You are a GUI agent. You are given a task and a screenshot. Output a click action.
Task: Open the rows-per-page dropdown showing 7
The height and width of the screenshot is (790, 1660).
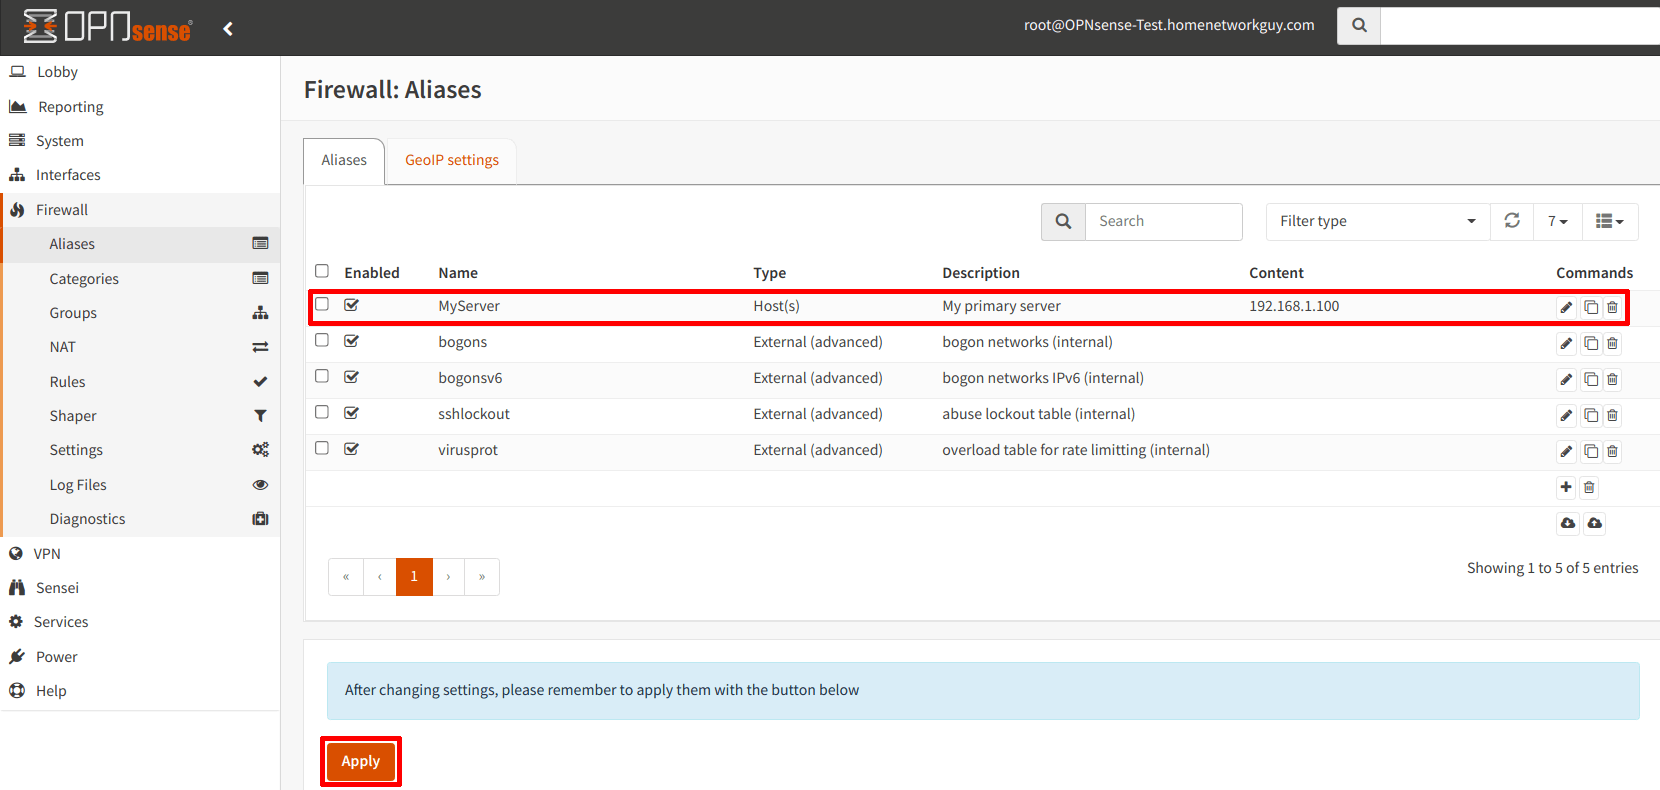coord(1557,221)
